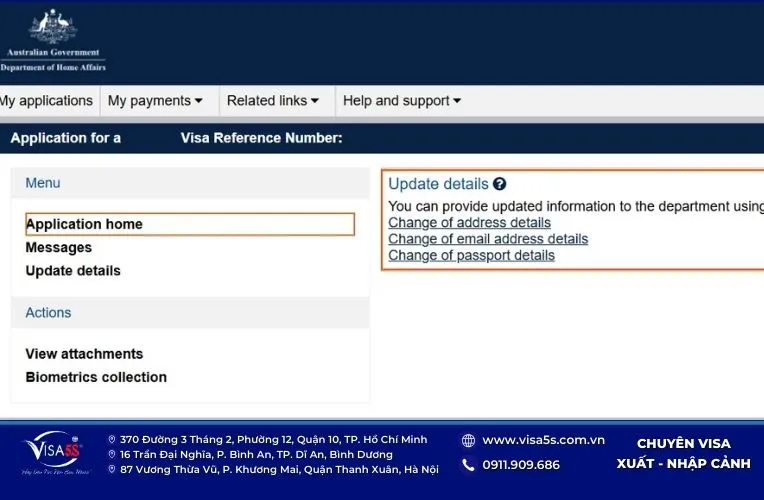The image size is (764, 500).
Task: Click the 'Application for a' header text
Action: pyautogui.click(x=66, y=138)
